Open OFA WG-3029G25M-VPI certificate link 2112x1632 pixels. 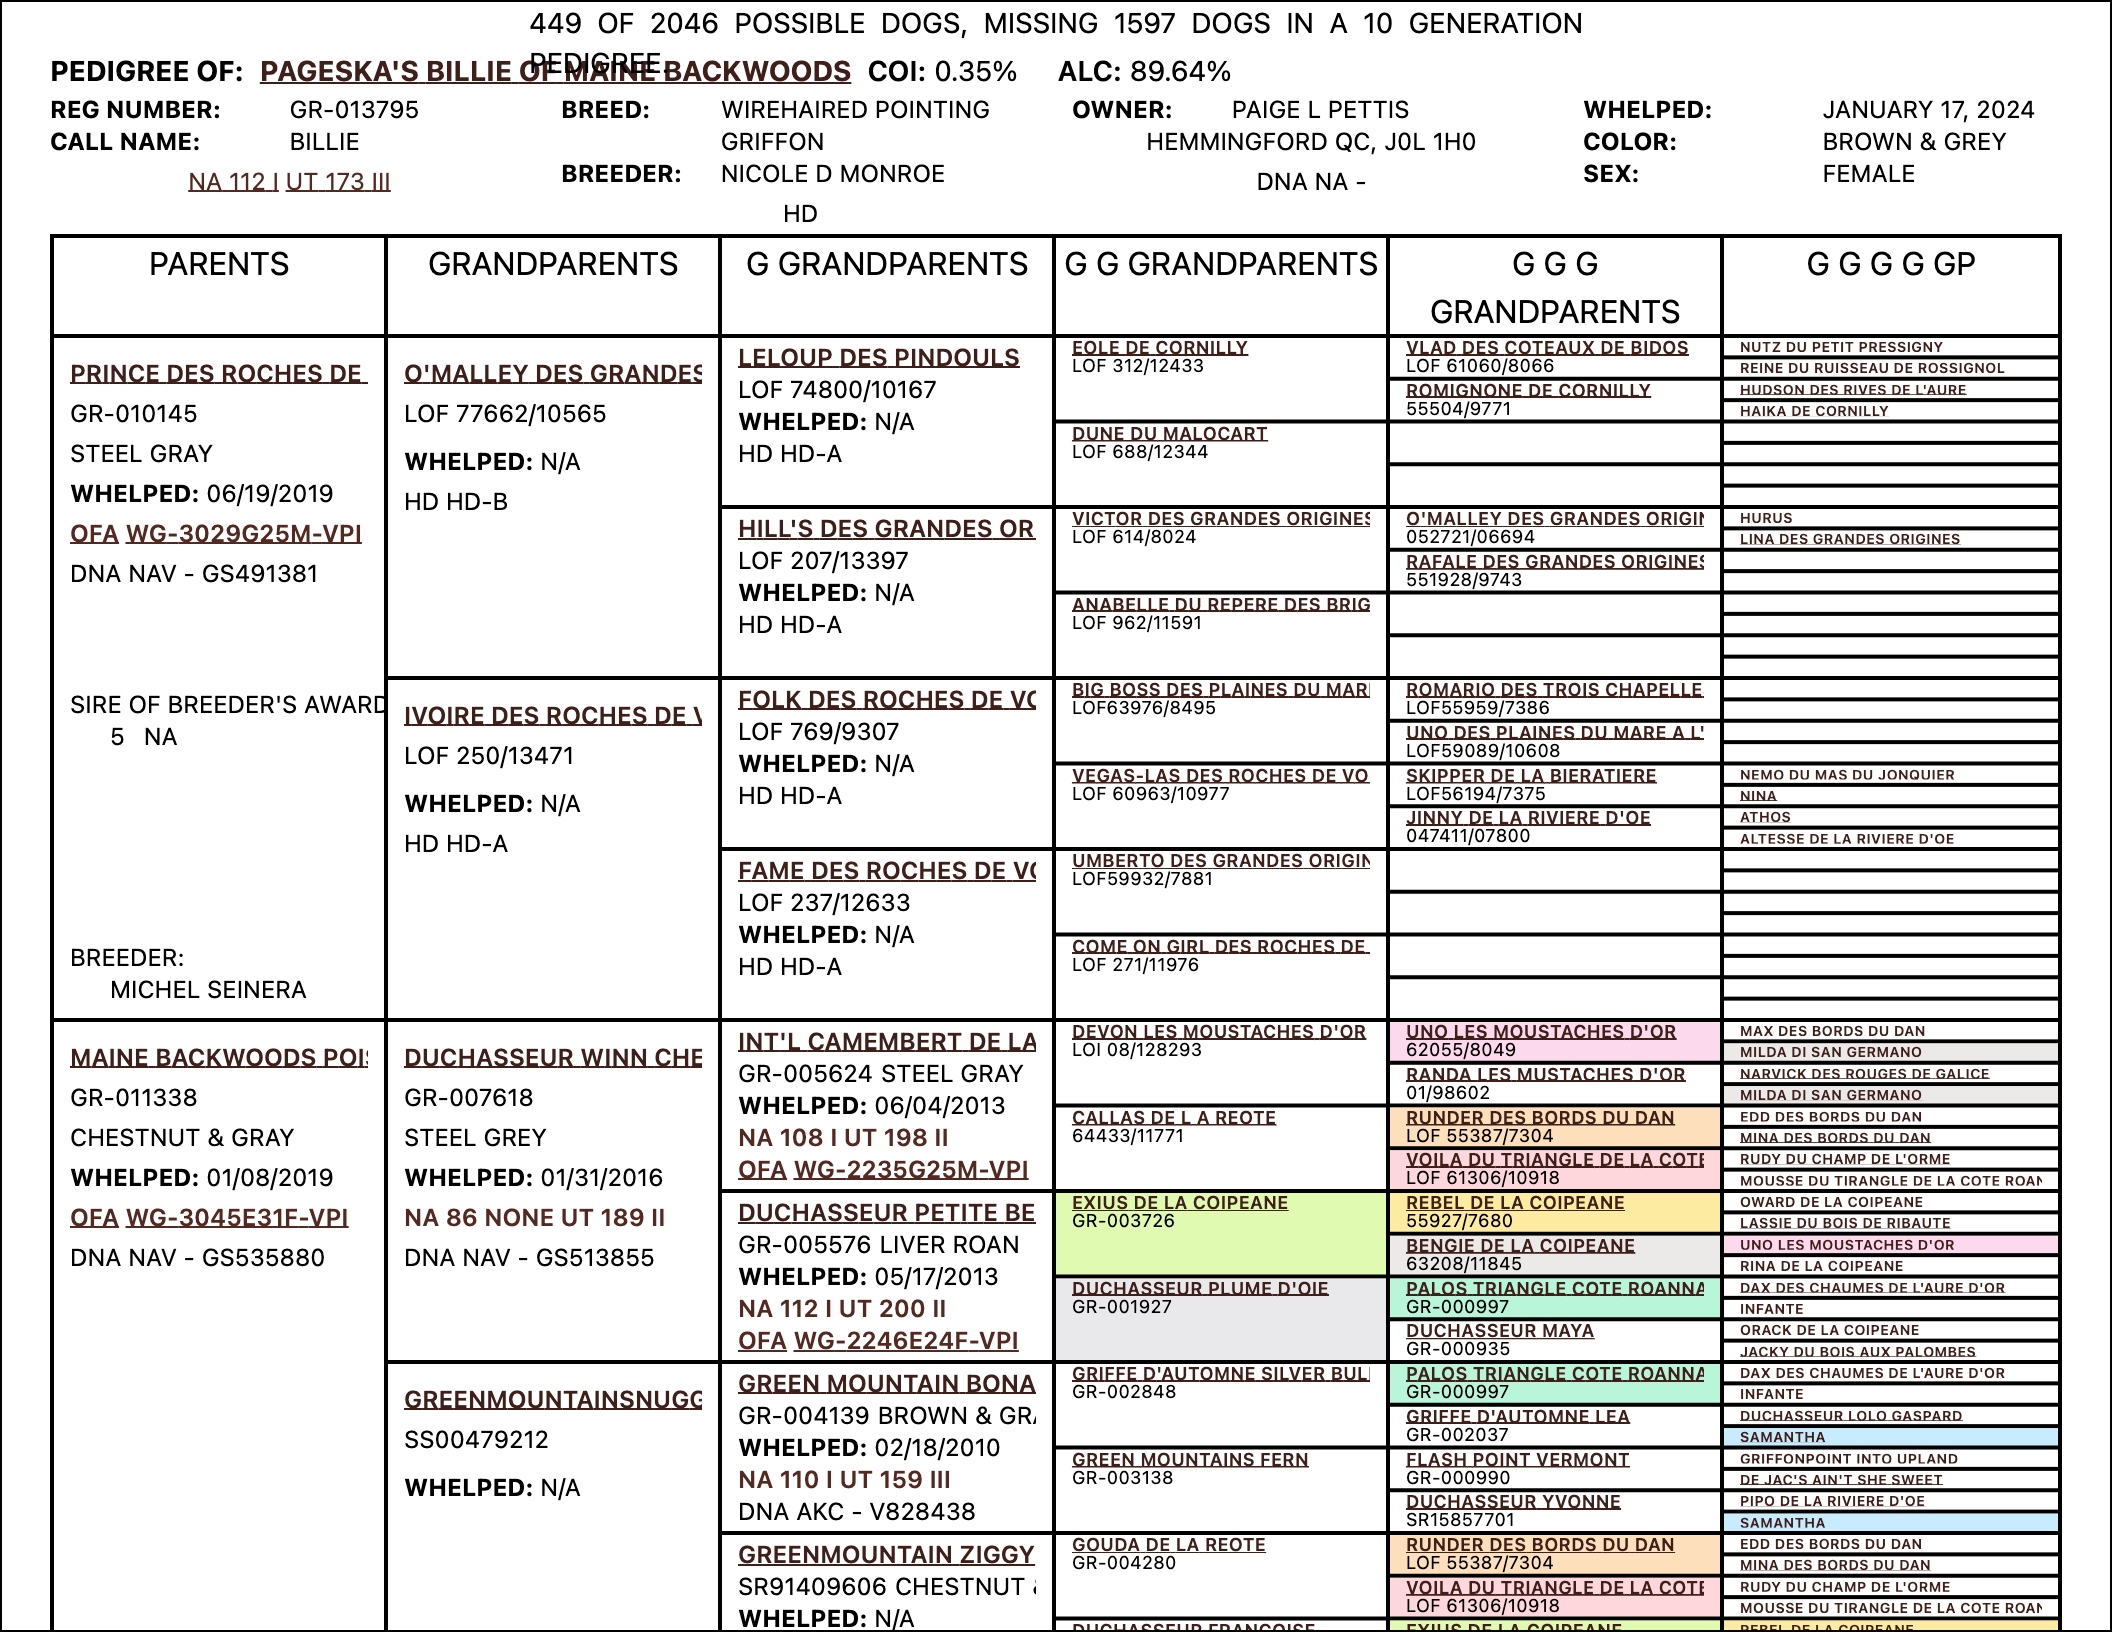click(x=243, y=534)
